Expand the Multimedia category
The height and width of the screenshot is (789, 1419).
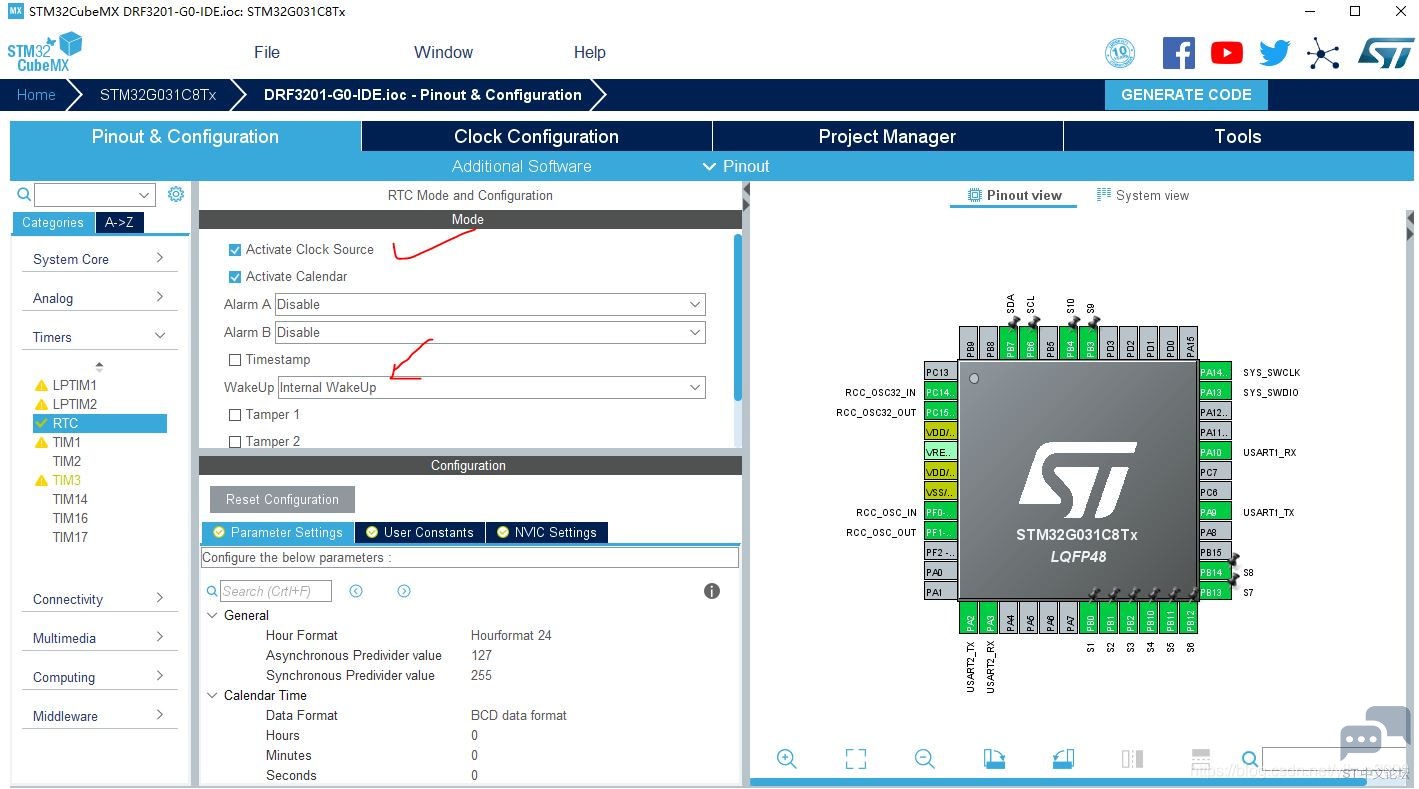point(99,638)
